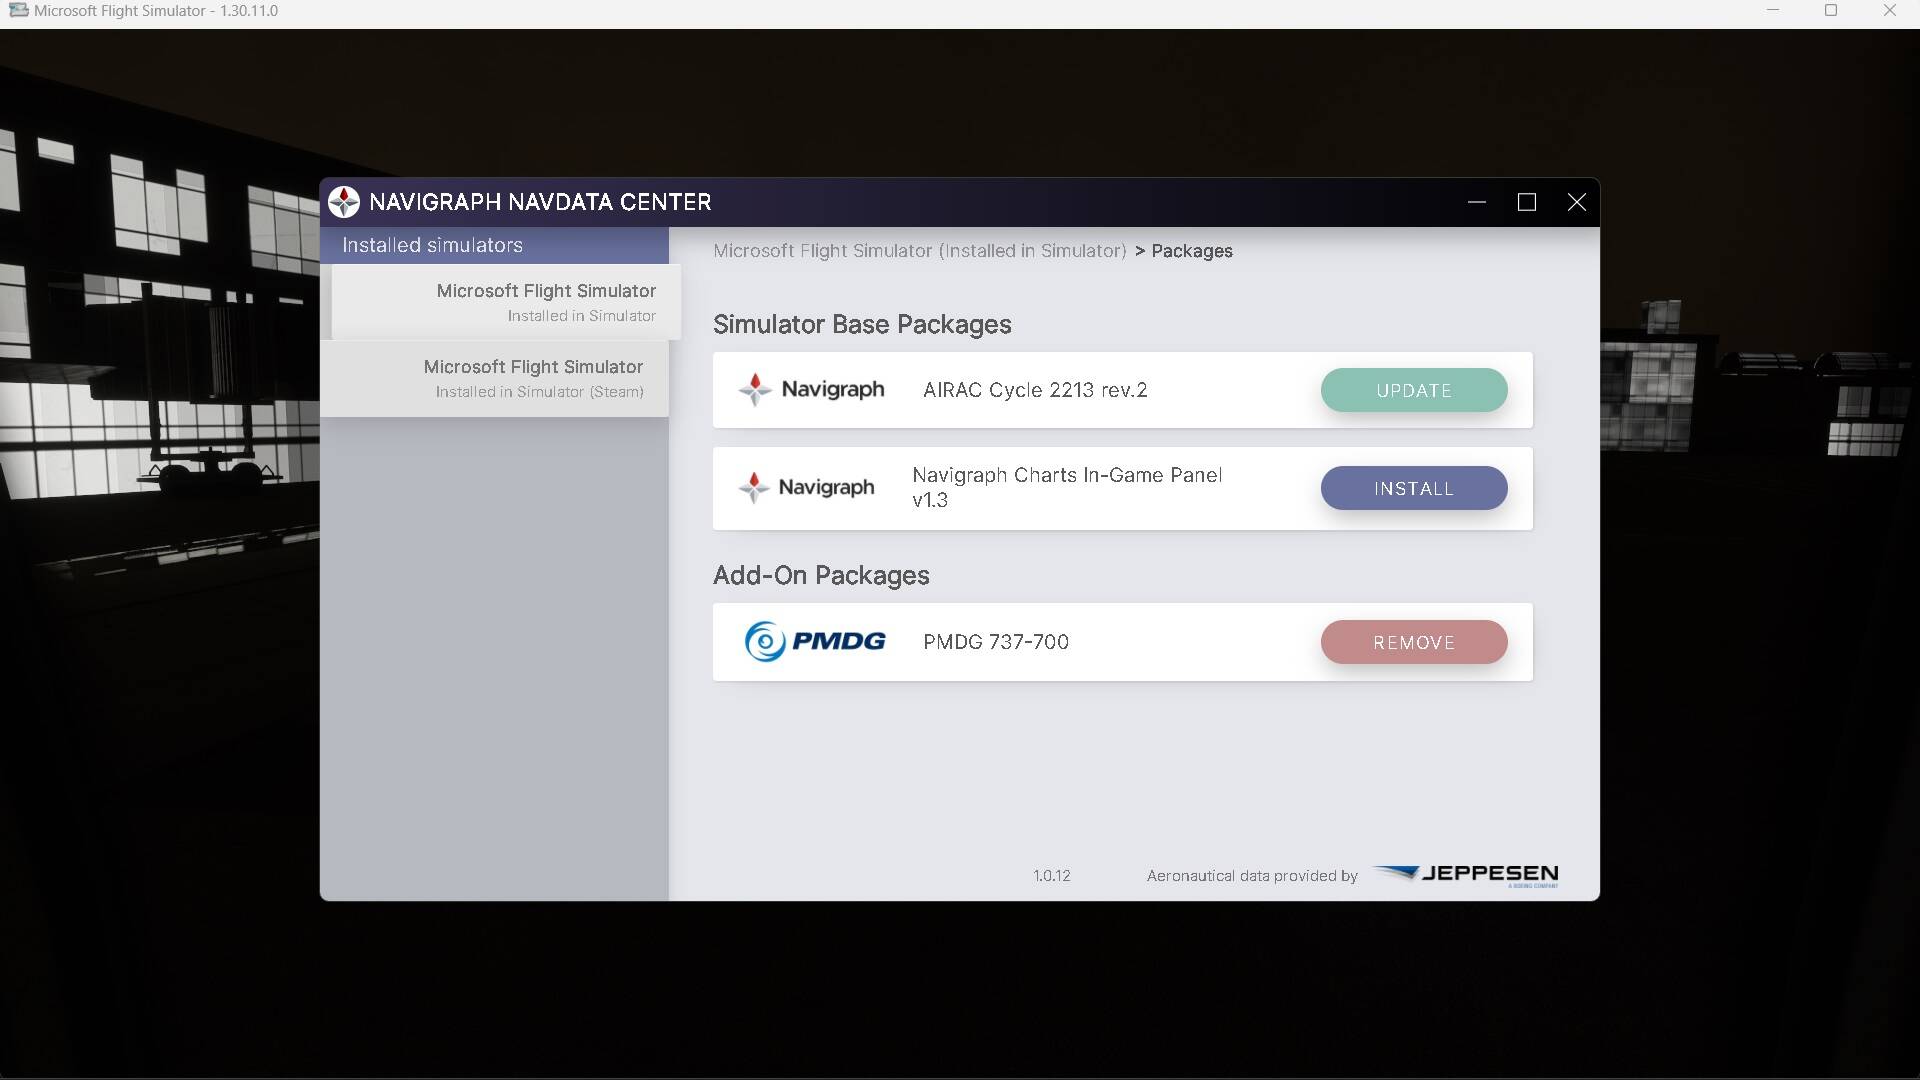Close the Navigraph Navdata Center window
The image size is (1920, 1080).
pyautogui.click(x=1577, y=202)
